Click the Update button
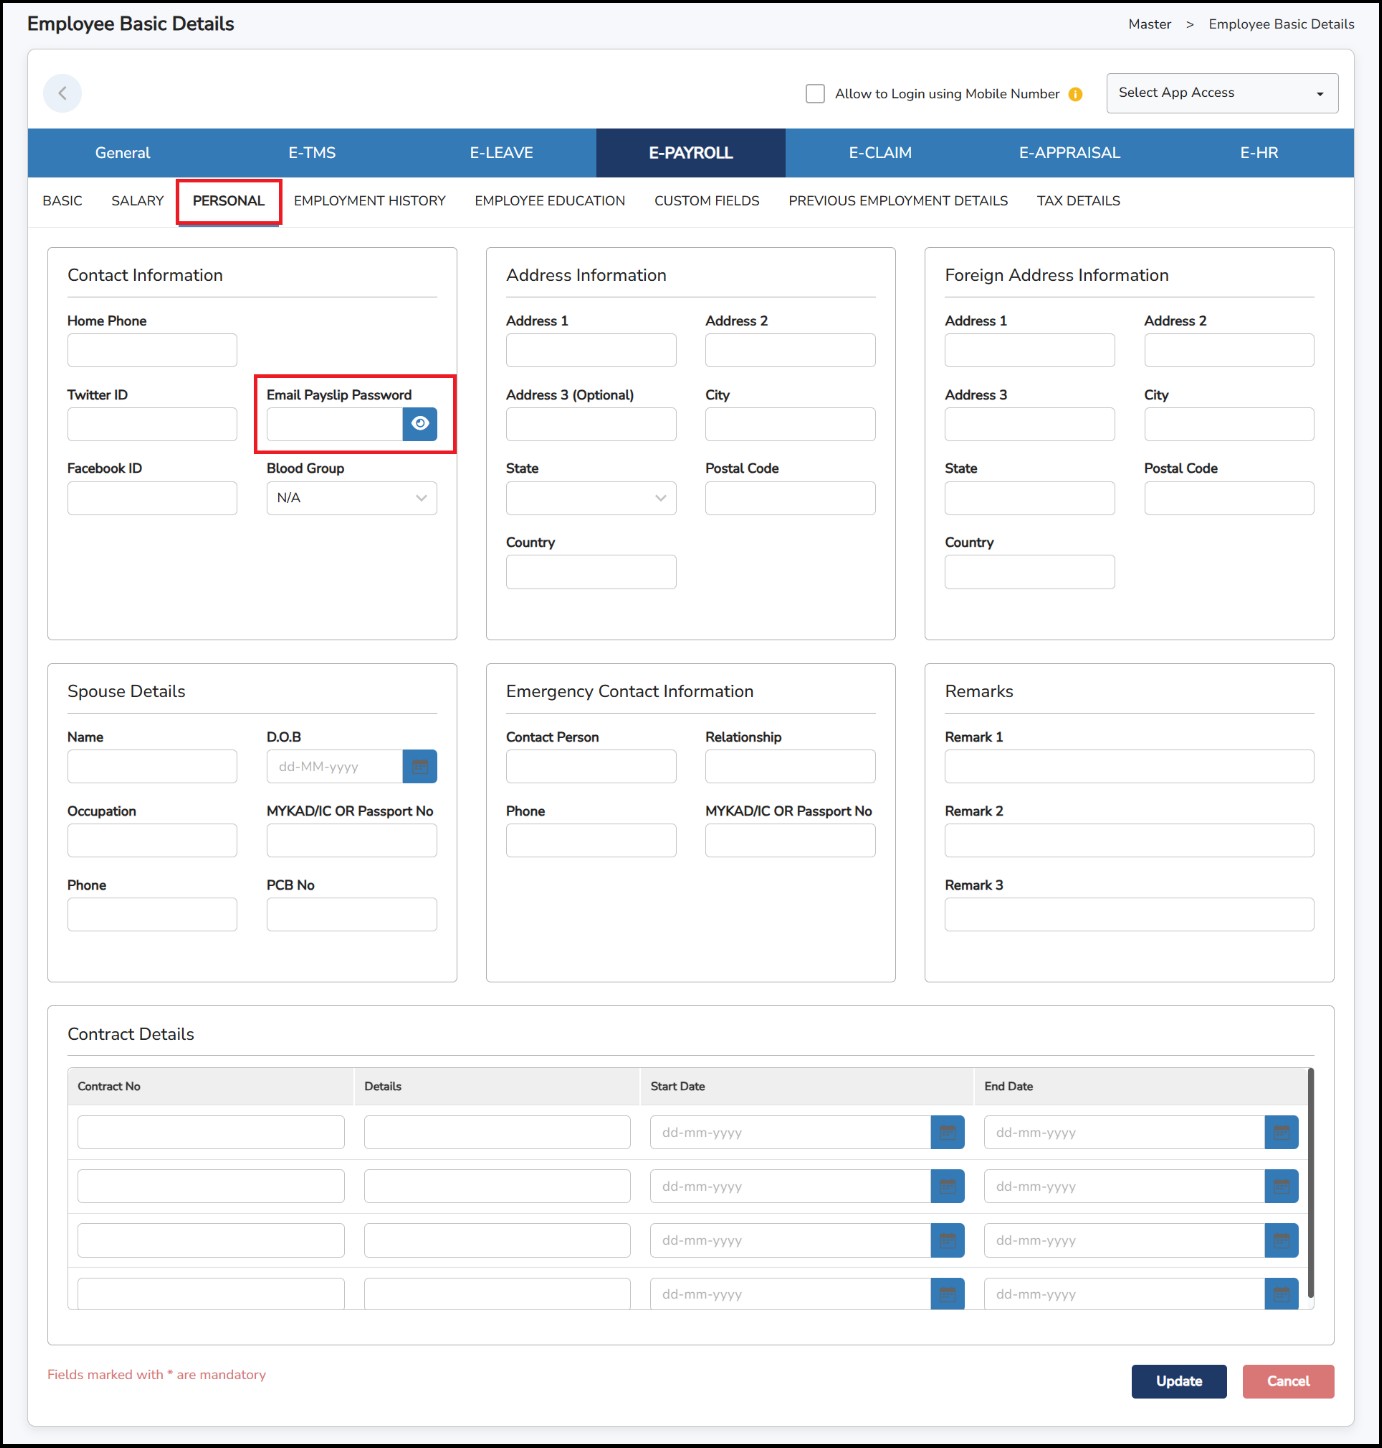 (1178, 1381)
